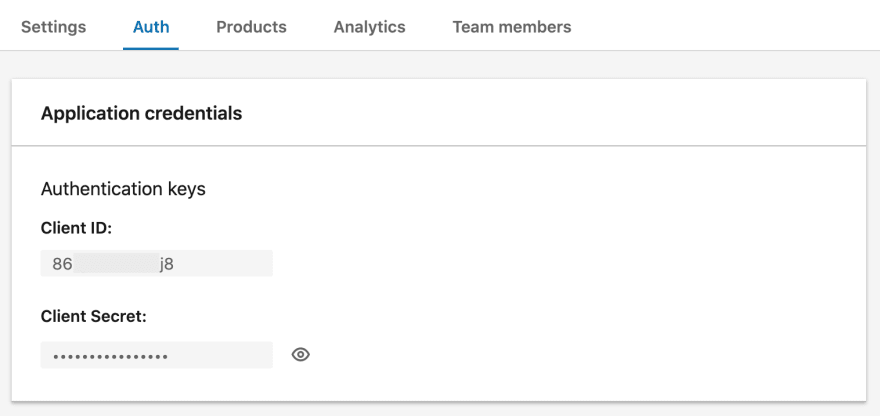Go to the Analytics tab
This screenshot has height=416, width=880.
coord(369,27)
